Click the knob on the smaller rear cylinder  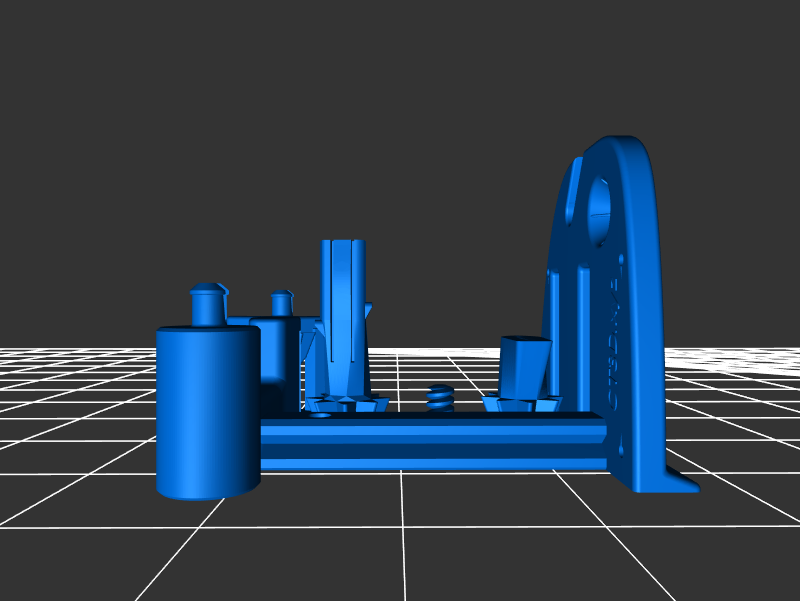tap(281, 302)
